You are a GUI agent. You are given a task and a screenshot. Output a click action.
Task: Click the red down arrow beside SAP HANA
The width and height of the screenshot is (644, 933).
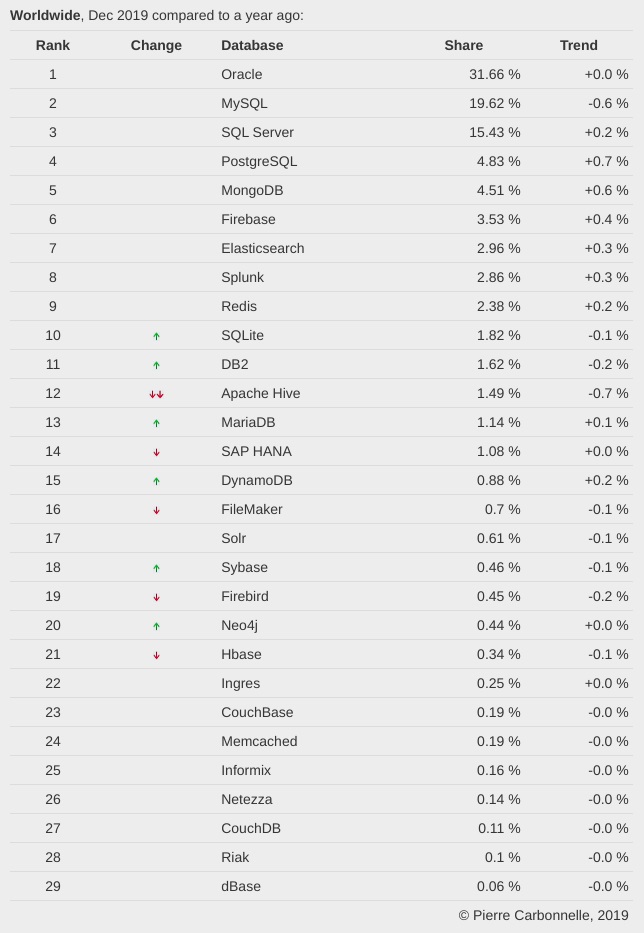[x=156, y=452]
